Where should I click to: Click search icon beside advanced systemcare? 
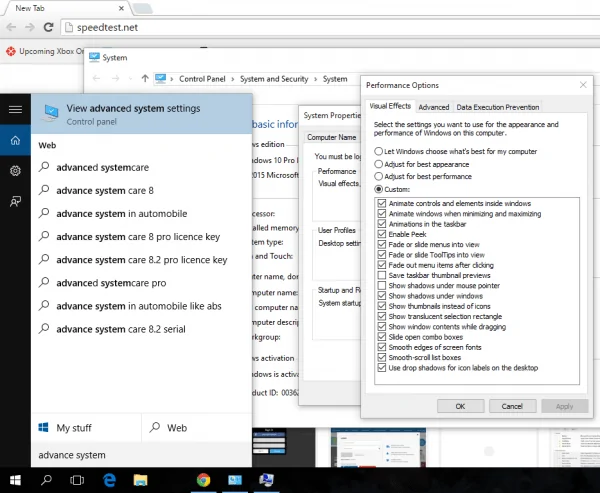(x=44, y=167)
